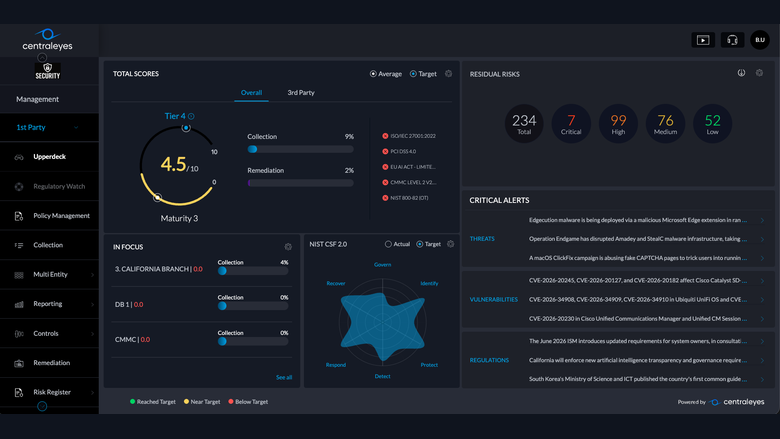Open the video tutorial play icon
The image size is (780, 439).
click(x=703, y=40)
